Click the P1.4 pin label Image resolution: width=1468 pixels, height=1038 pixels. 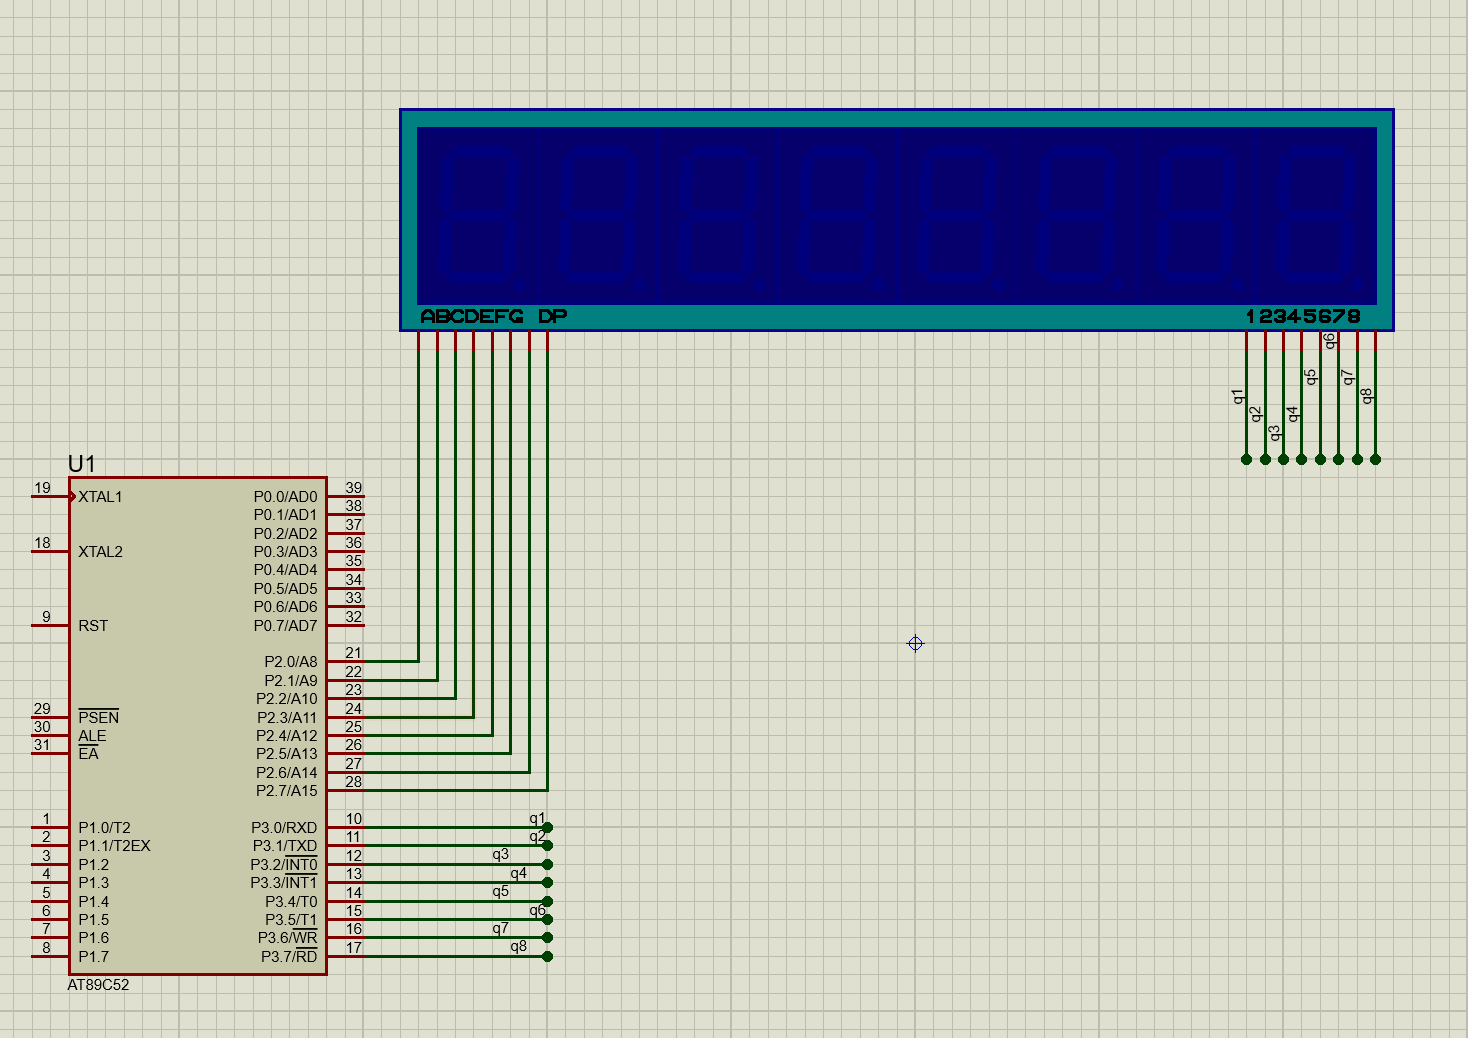(93, 902)
